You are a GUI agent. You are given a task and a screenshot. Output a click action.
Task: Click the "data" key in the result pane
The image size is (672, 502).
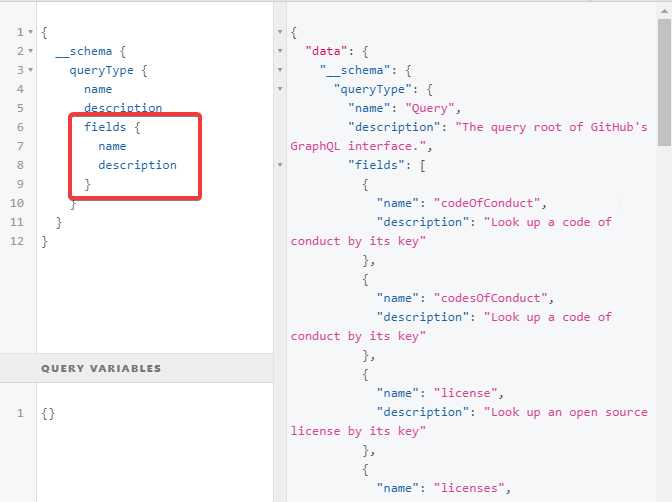pos(326,51)
